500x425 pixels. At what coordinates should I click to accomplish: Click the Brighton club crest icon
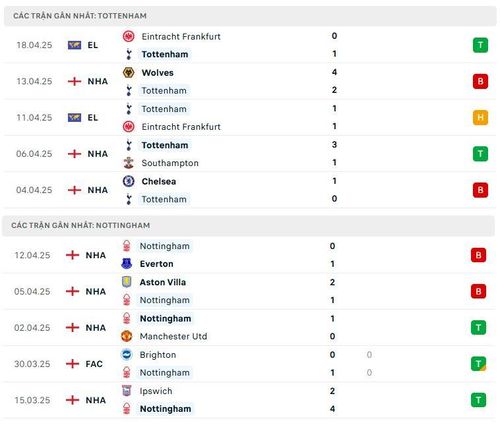point(127,354)
